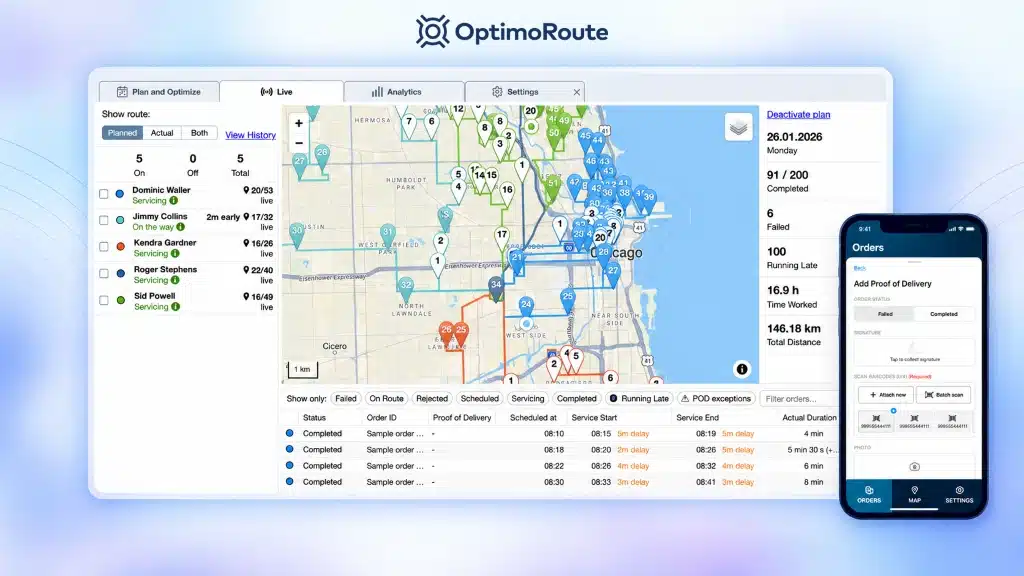Click the Deactivate plan link

798,114
